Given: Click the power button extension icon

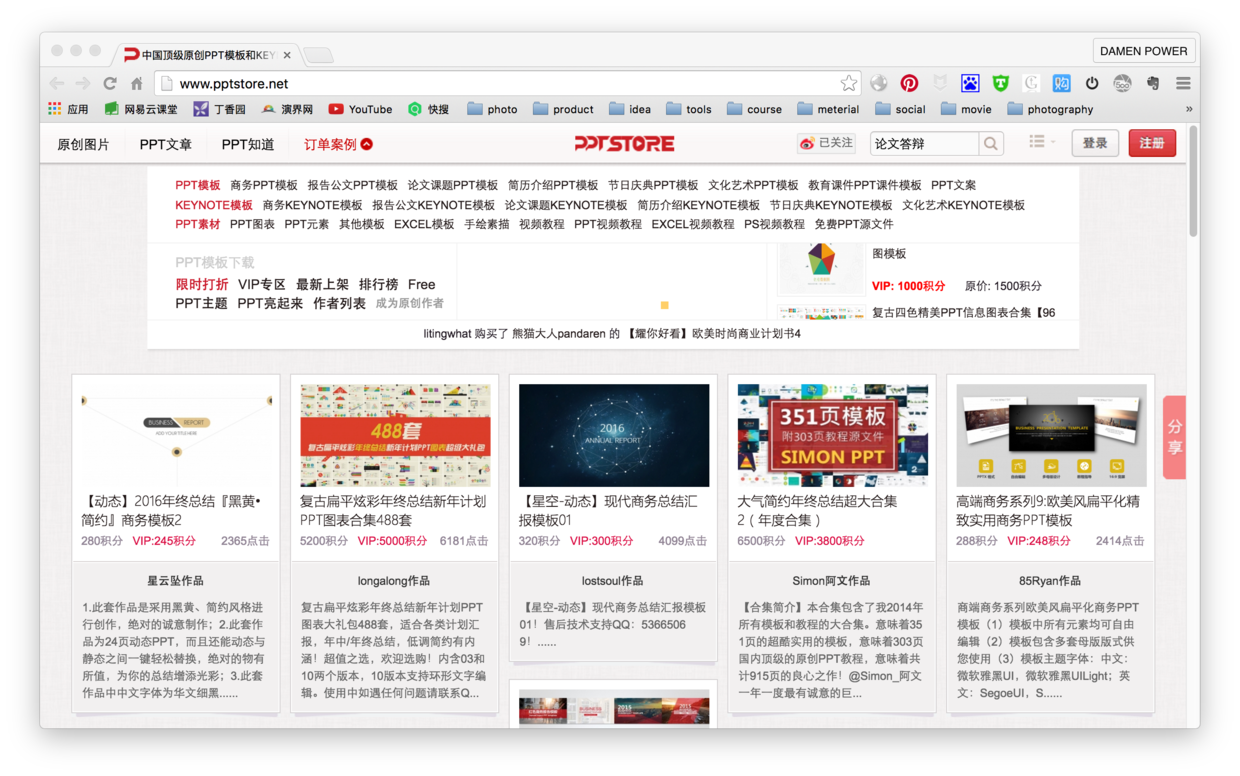Looking at the screenshot, I should click(x=1092, y=84).
